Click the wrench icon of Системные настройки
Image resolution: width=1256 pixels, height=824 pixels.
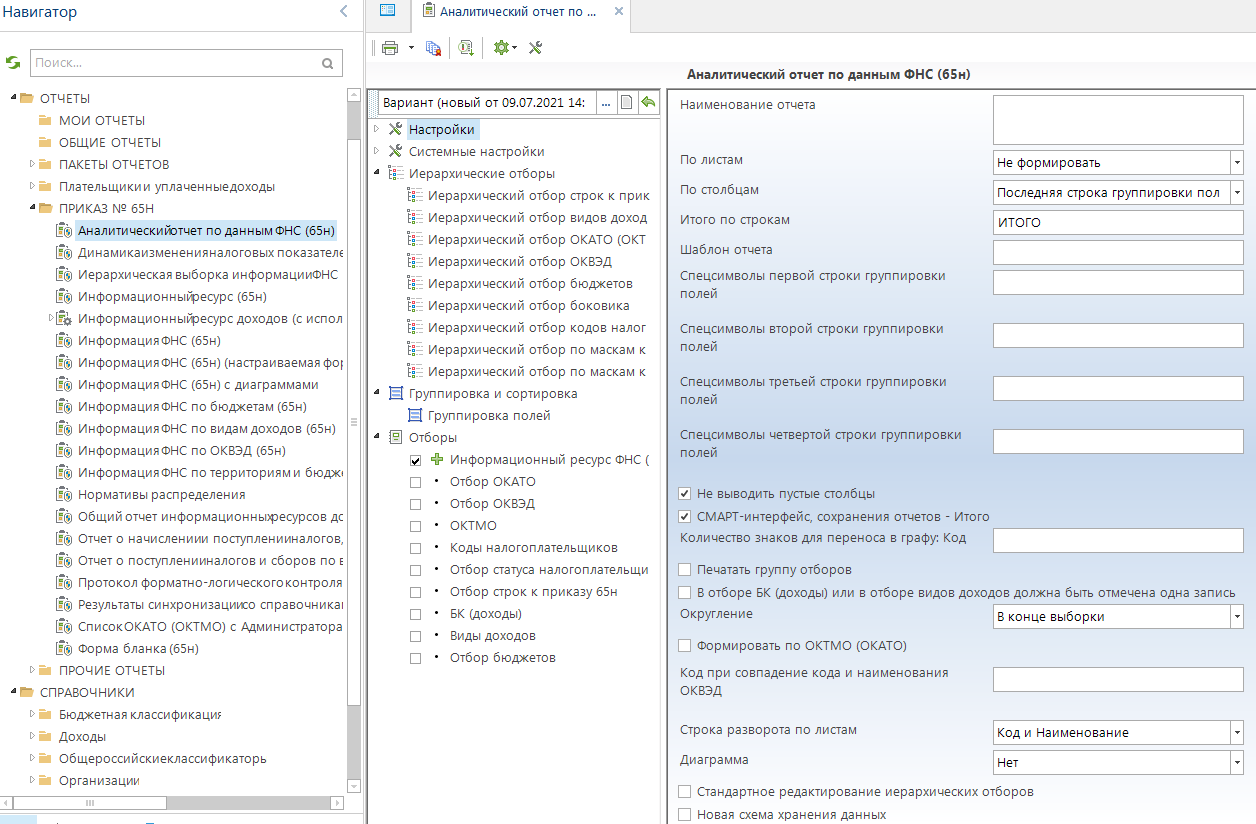pos(395,151)
